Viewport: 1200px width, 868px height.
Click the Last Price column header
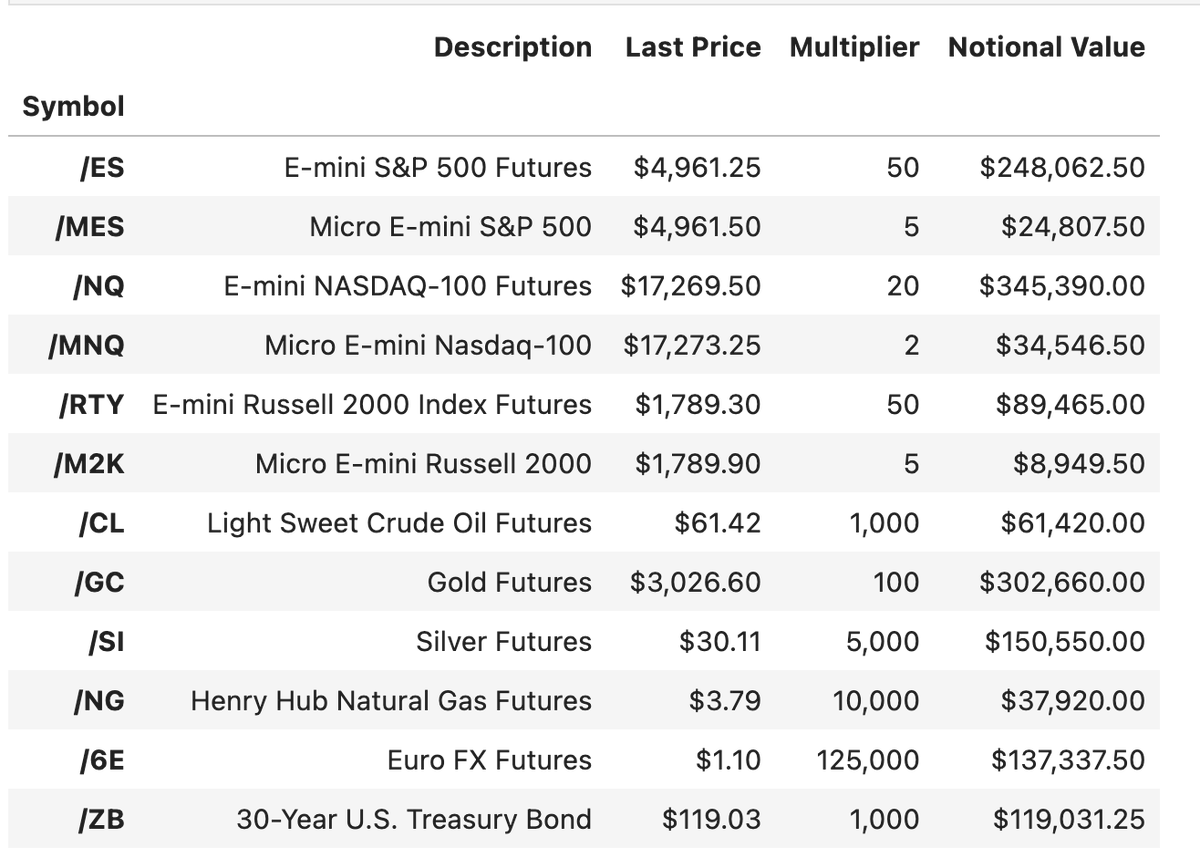click(x=693, y=47)
